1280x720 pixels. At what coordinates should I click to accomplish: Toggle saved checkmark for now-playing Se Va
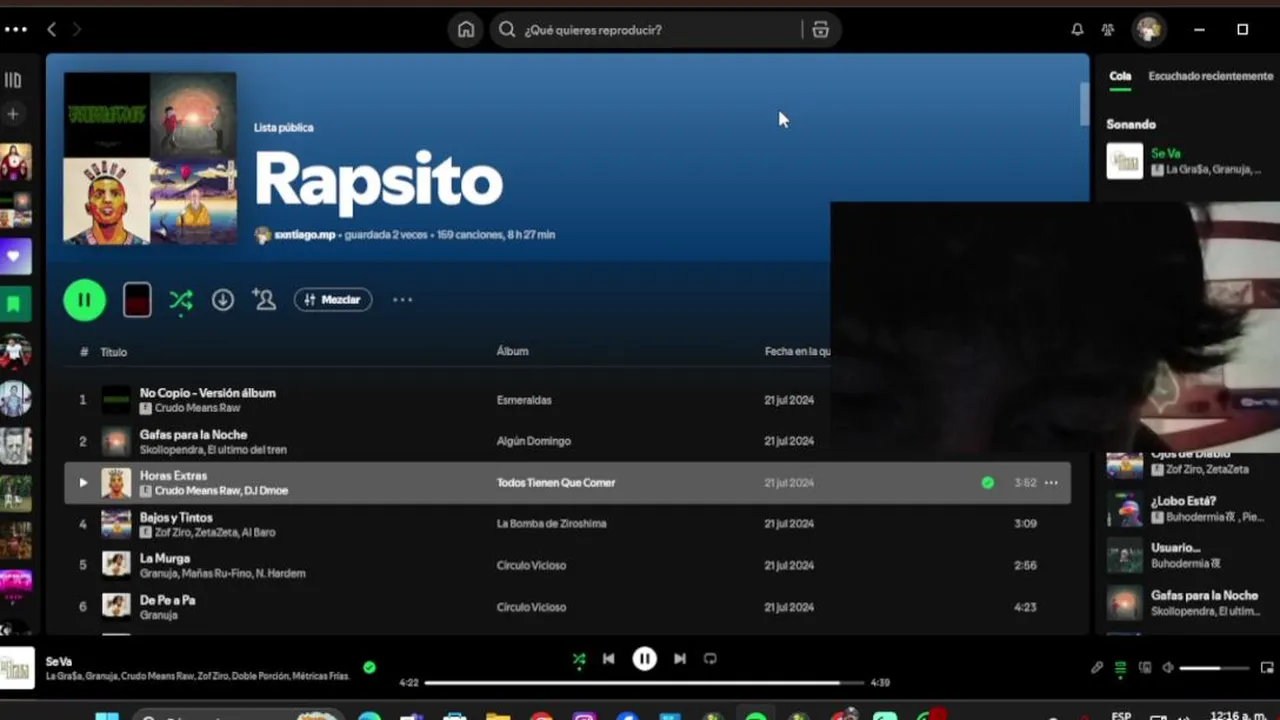(x=369, y=667)
